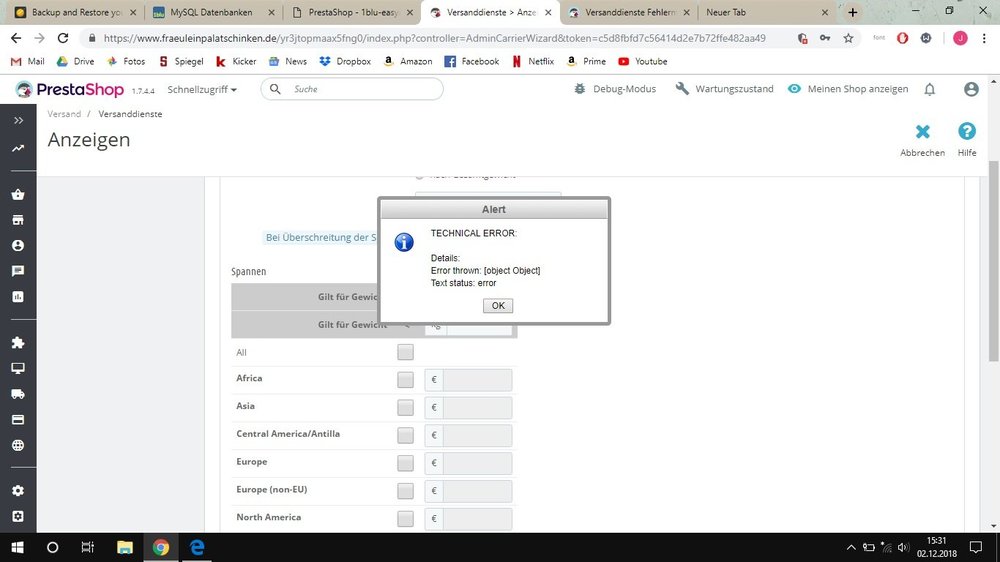The image size is (1000, 562).
Task: Open Advanced Parameters icon at the sidebar bottom
Action: point(18,516)
